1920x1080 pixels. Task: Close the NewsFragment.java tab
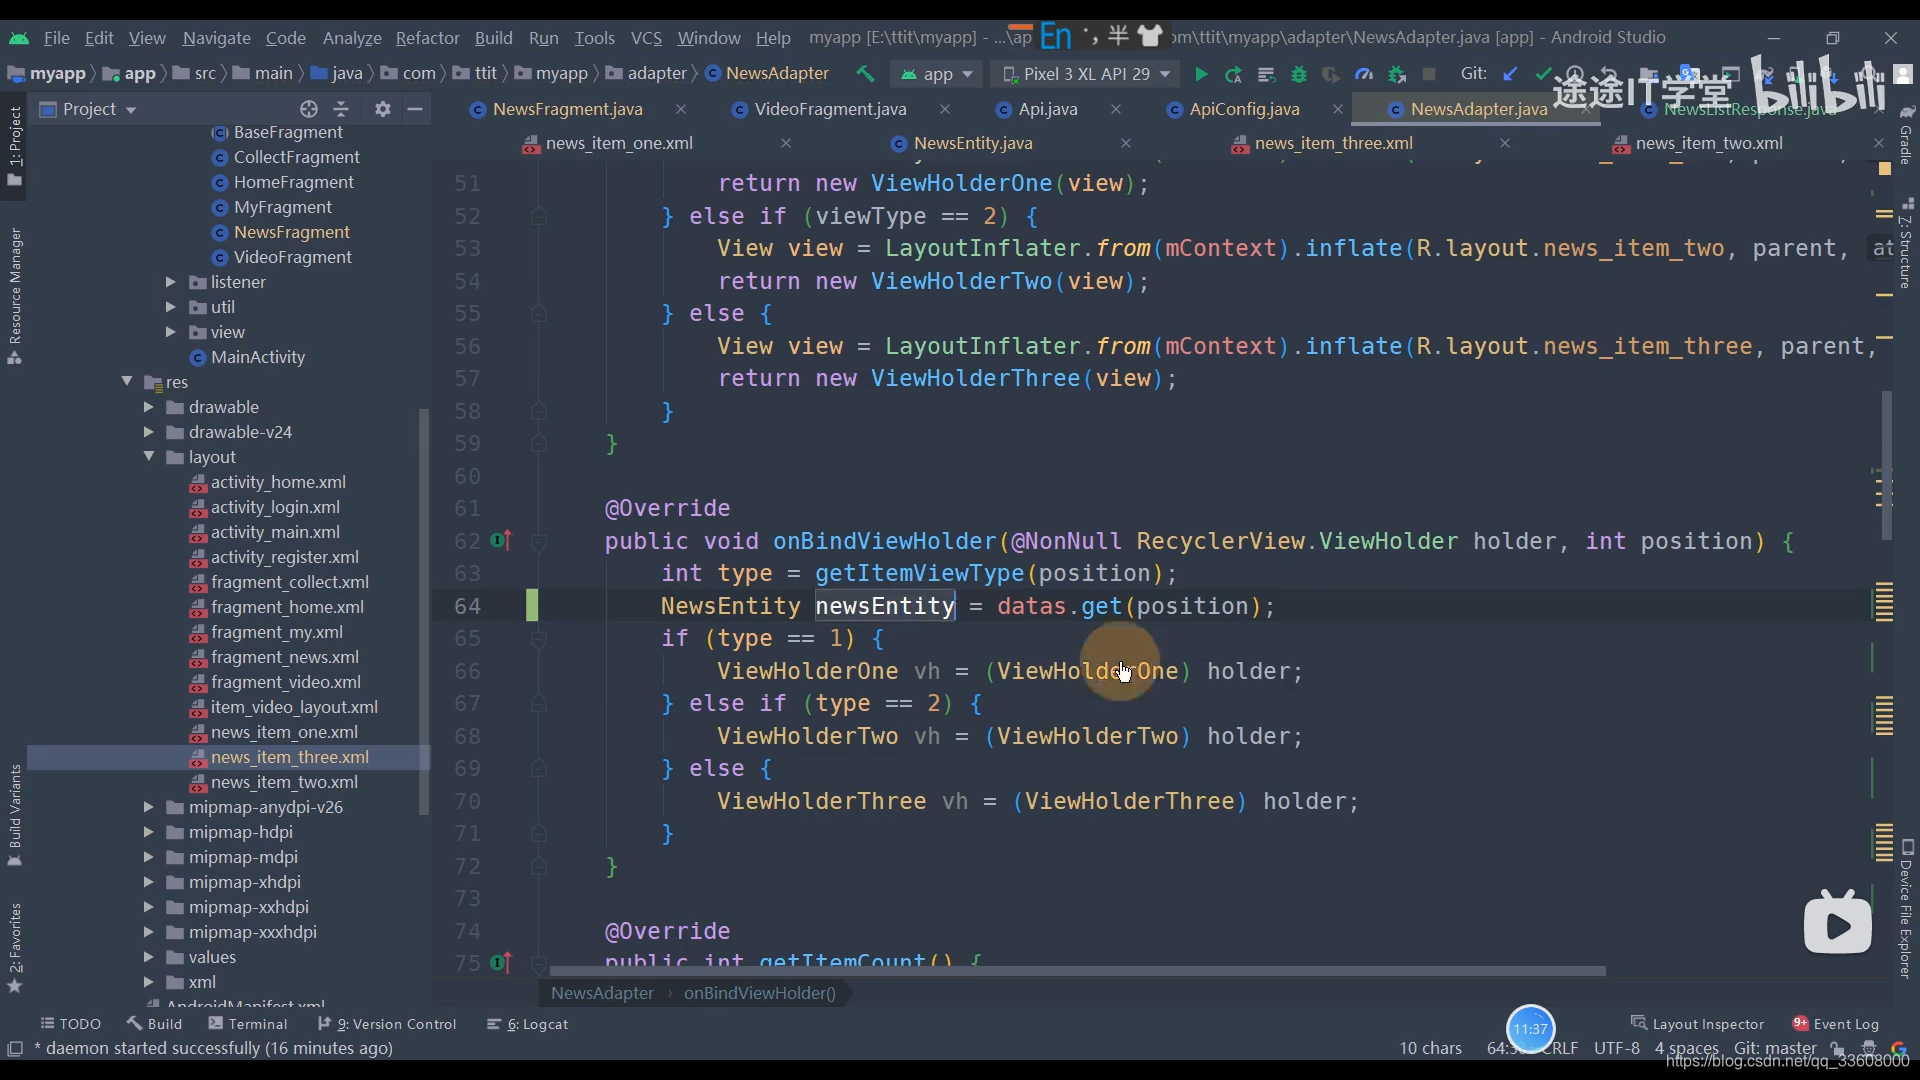click(681, 109)
